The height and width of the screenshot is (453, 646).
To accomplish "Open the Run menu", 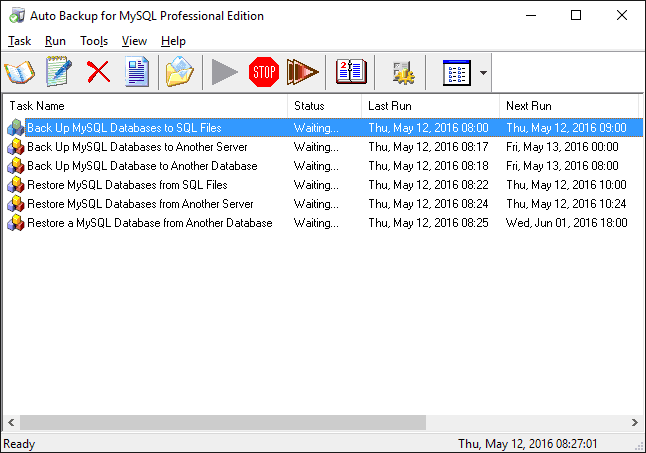I will 55,41.
